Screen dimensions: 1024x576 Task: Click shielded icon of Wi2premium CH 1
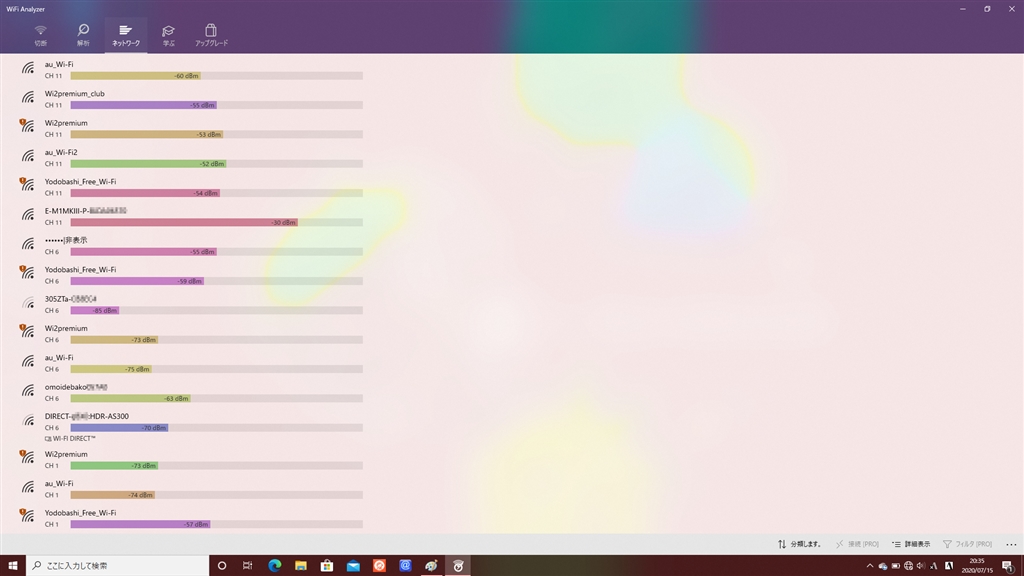coord(27,458)
